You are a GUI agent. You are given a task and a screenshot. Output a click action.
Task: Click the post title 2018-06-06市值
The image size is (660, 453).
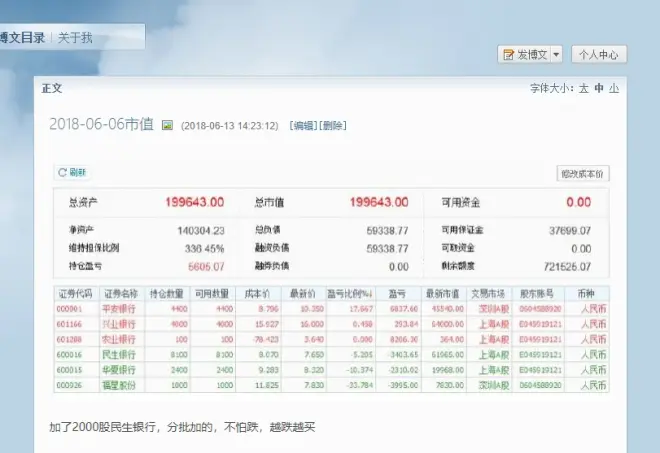100,125
